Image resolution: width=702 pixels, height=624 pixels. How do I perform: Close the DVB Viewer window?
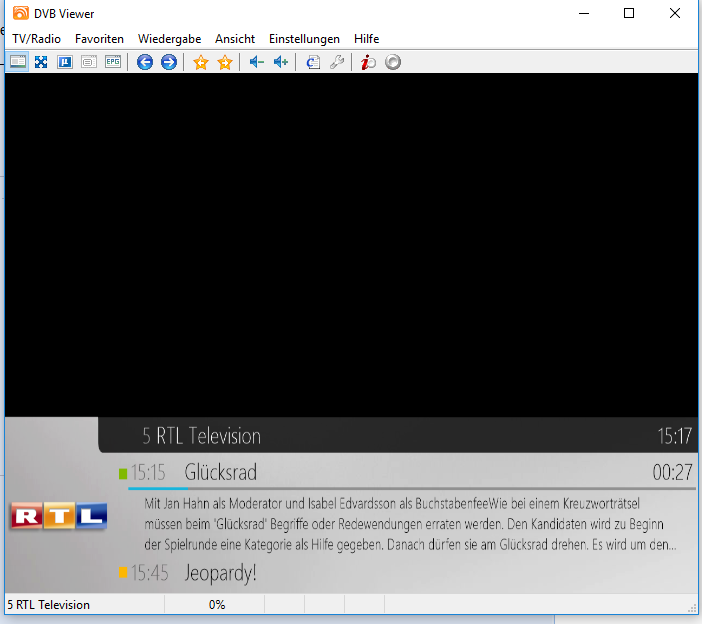pyautogui.click(x=675, y=13)
